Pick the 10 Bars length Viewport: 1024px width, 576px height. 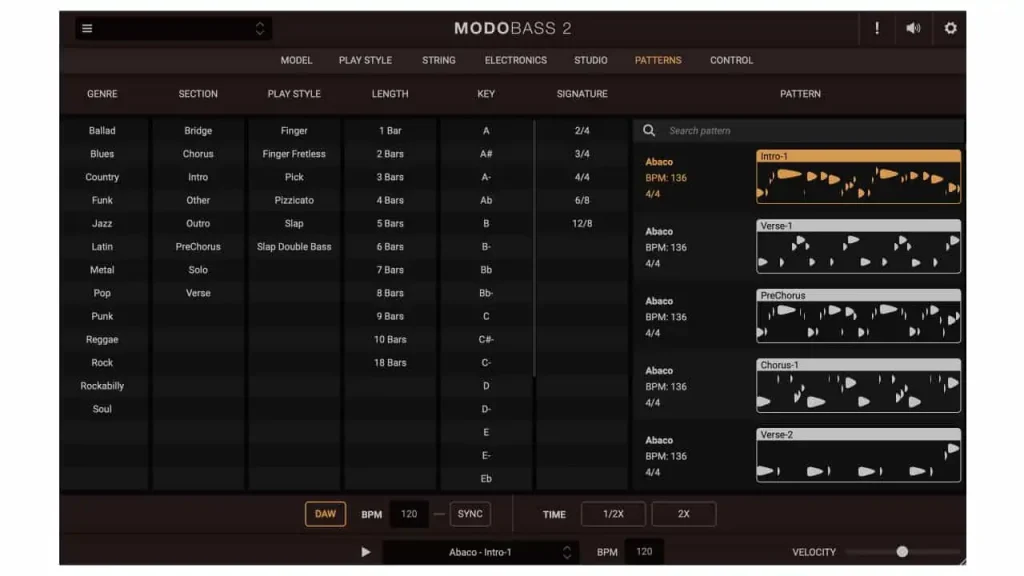coord(390,340)
